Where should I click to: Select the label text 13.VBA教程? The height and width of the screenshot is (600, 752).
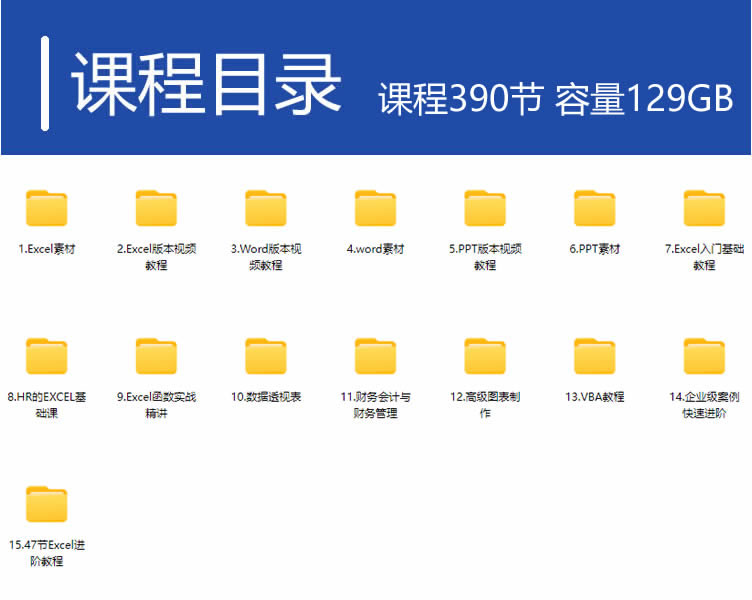(595, 397)
